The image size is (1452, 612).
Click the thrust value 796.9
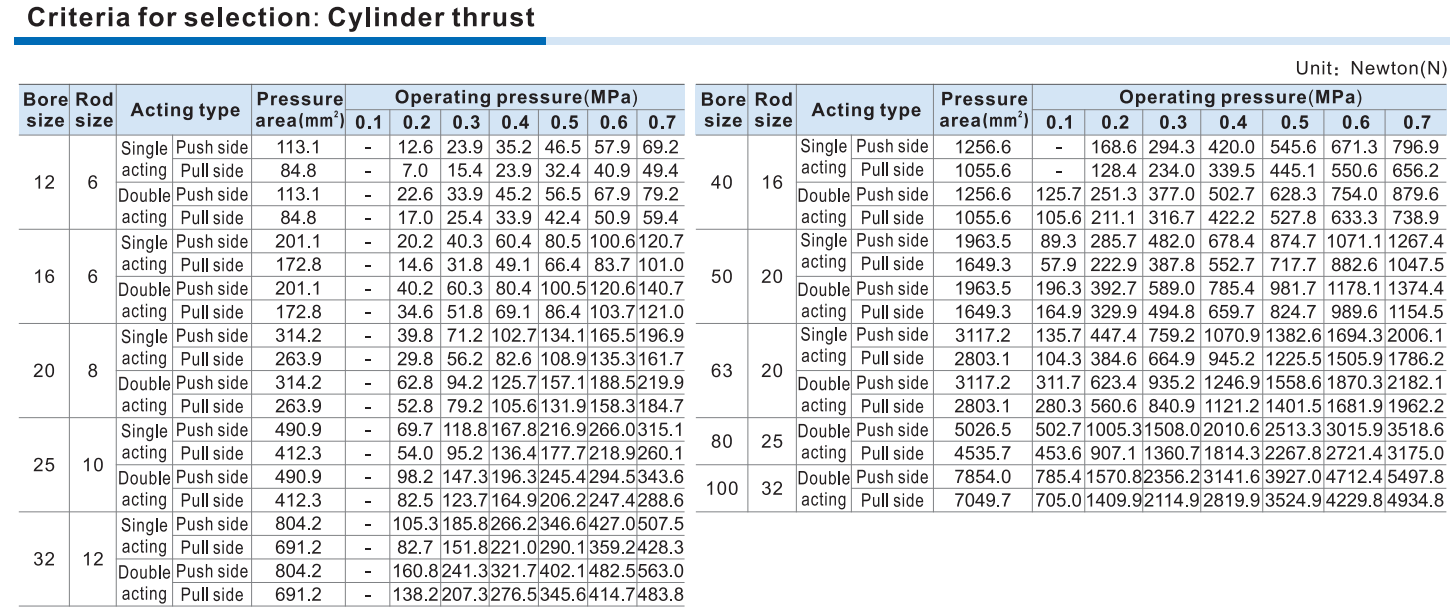1416,147
